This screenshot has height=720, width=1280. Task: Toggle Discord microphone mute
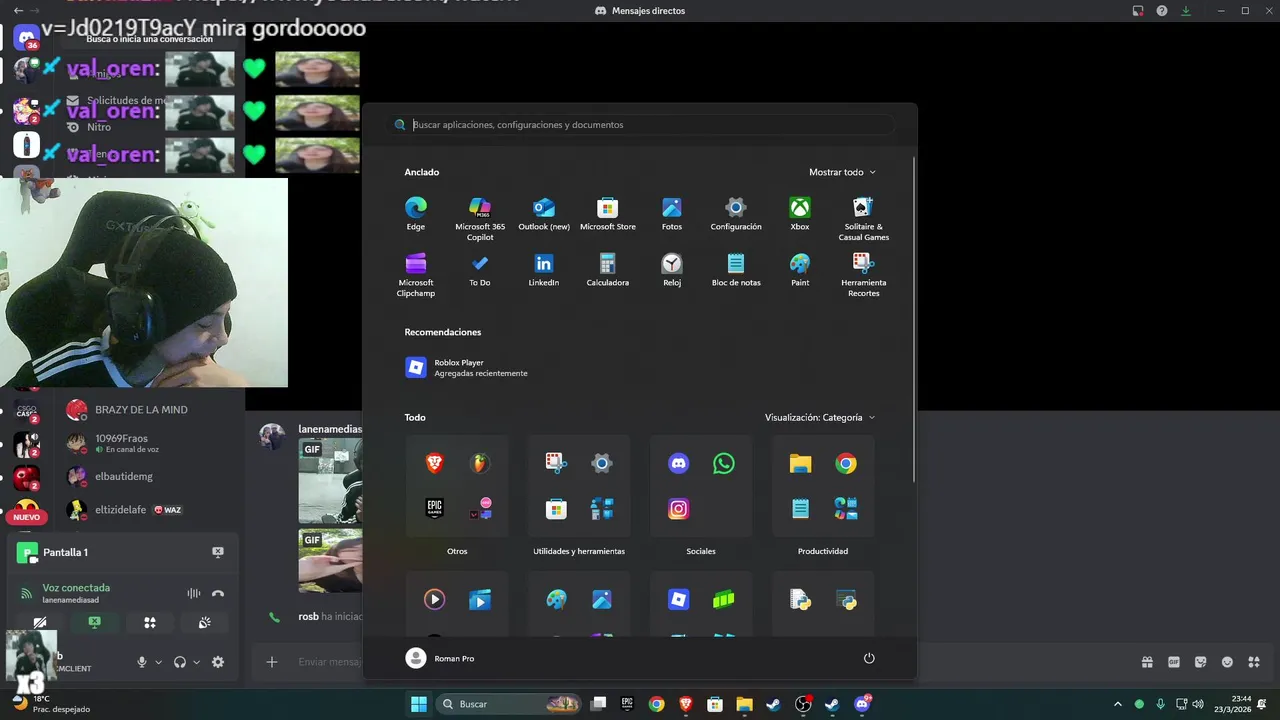142,662
